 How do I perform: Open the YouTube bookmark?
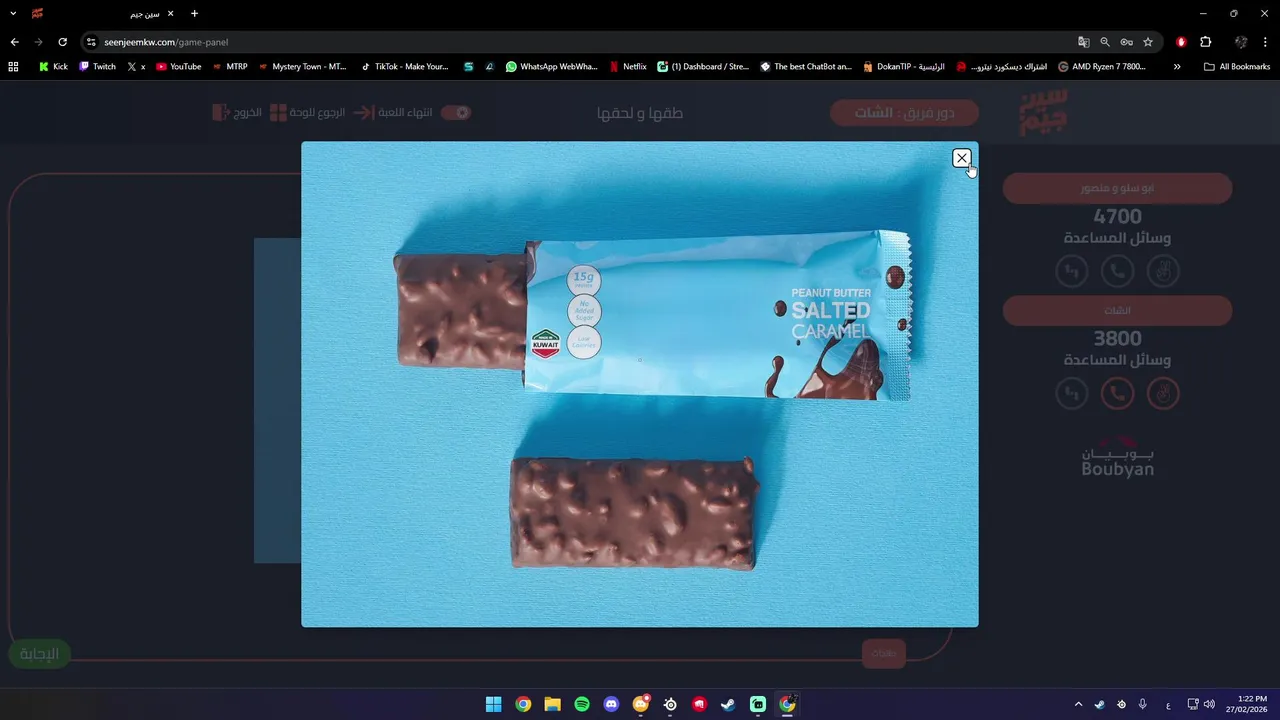178,67
